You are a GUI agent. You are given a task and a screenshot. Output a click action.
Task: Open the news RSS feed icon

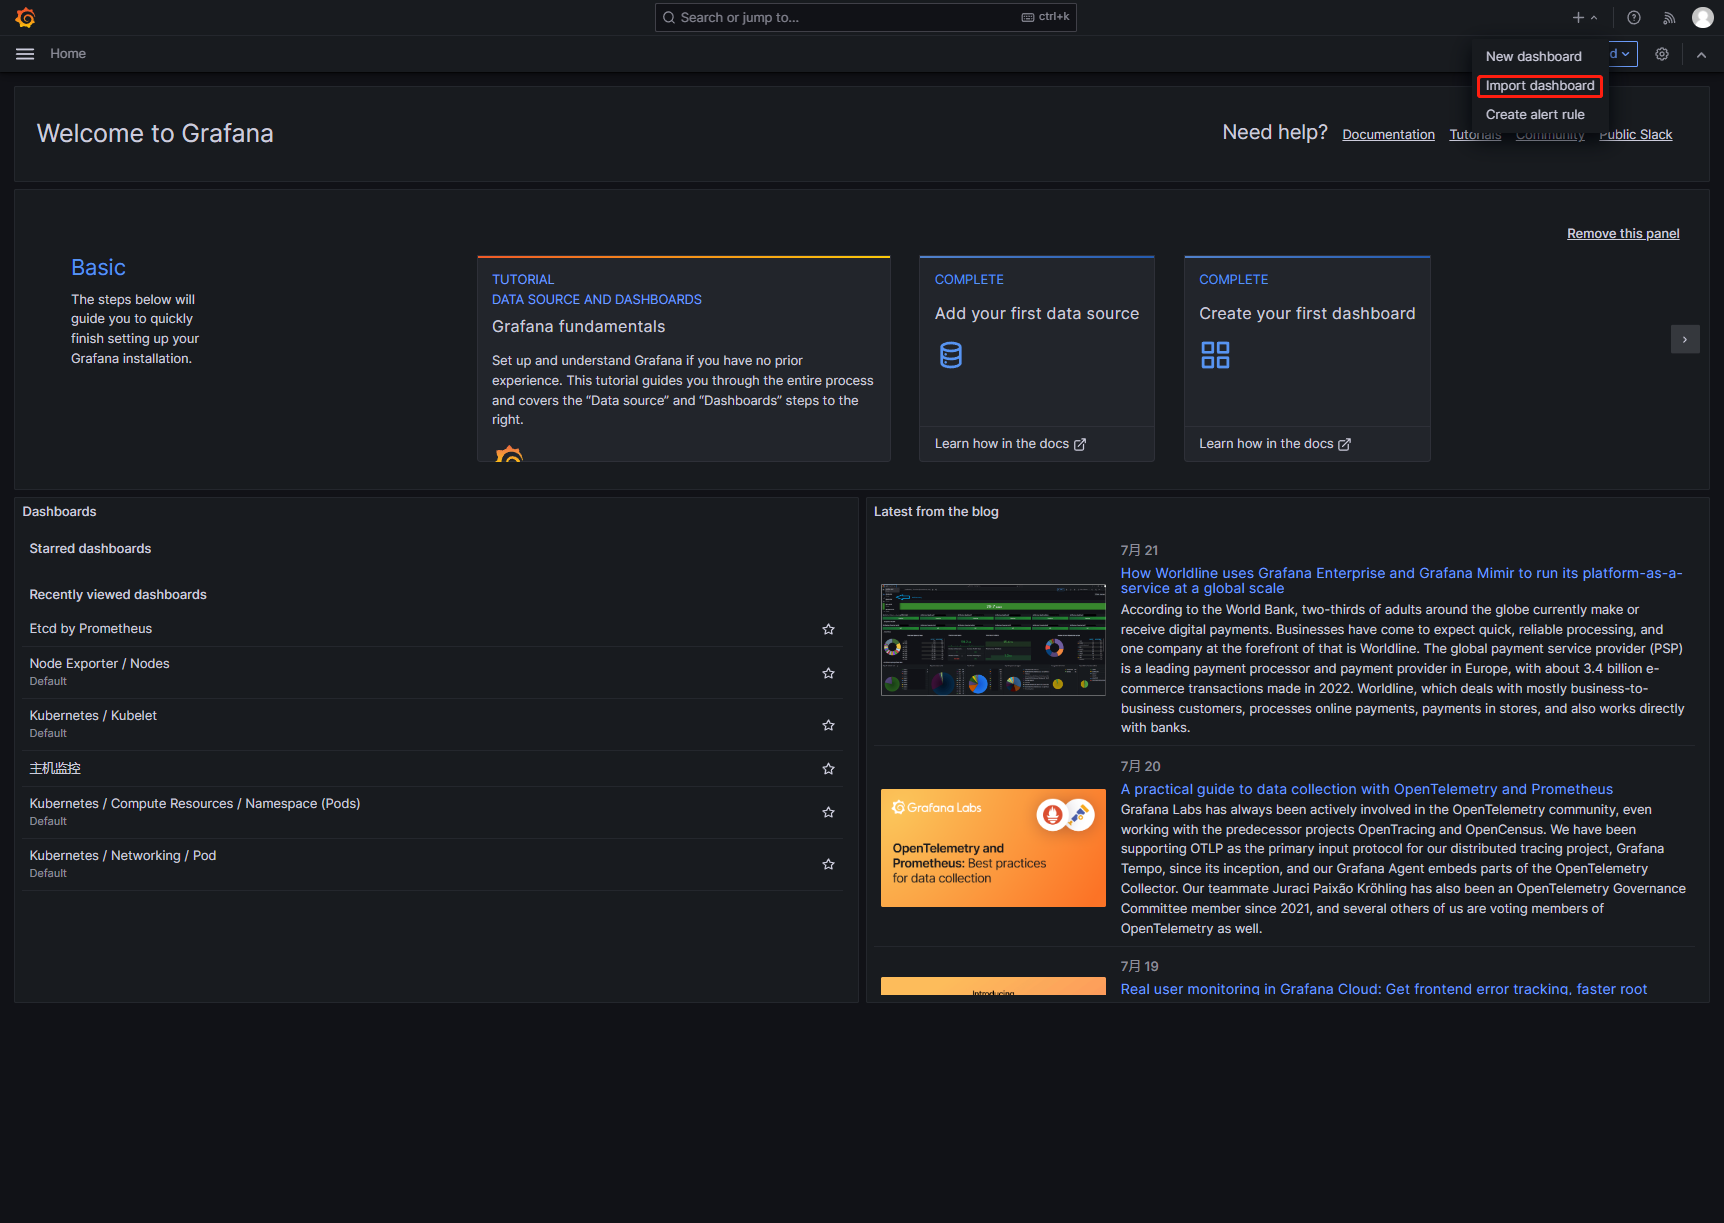pyautogui.click(x=1669, y=17)
